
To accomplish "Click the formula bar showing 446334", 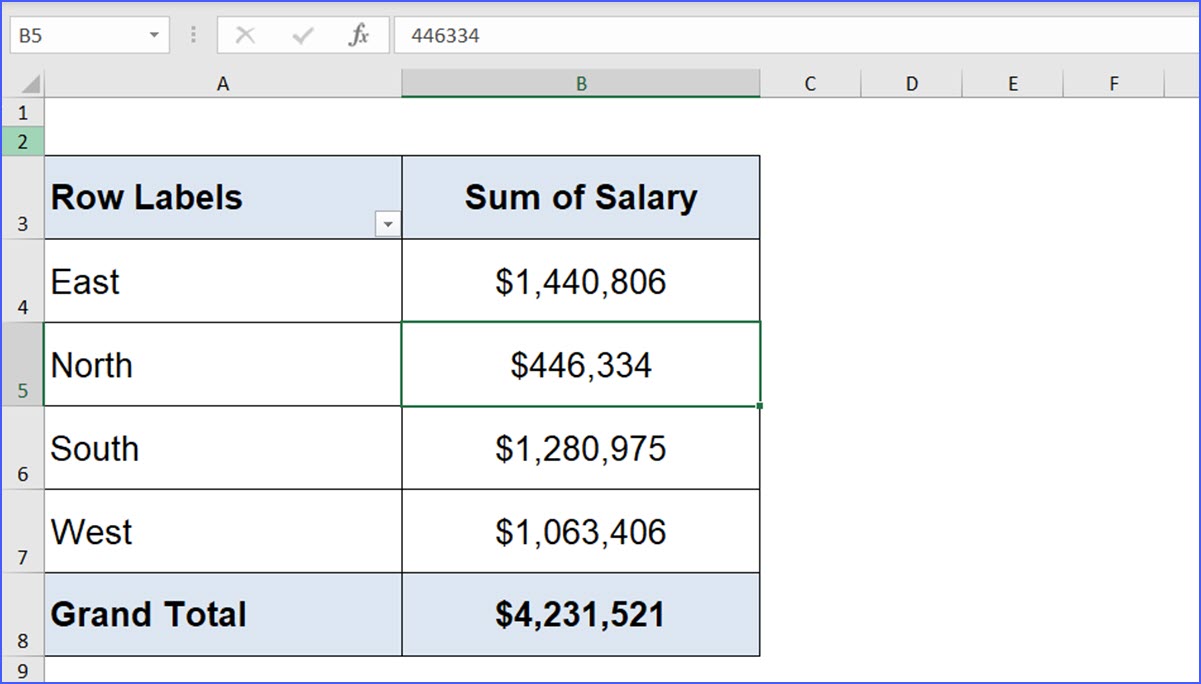I will point(600,34).
